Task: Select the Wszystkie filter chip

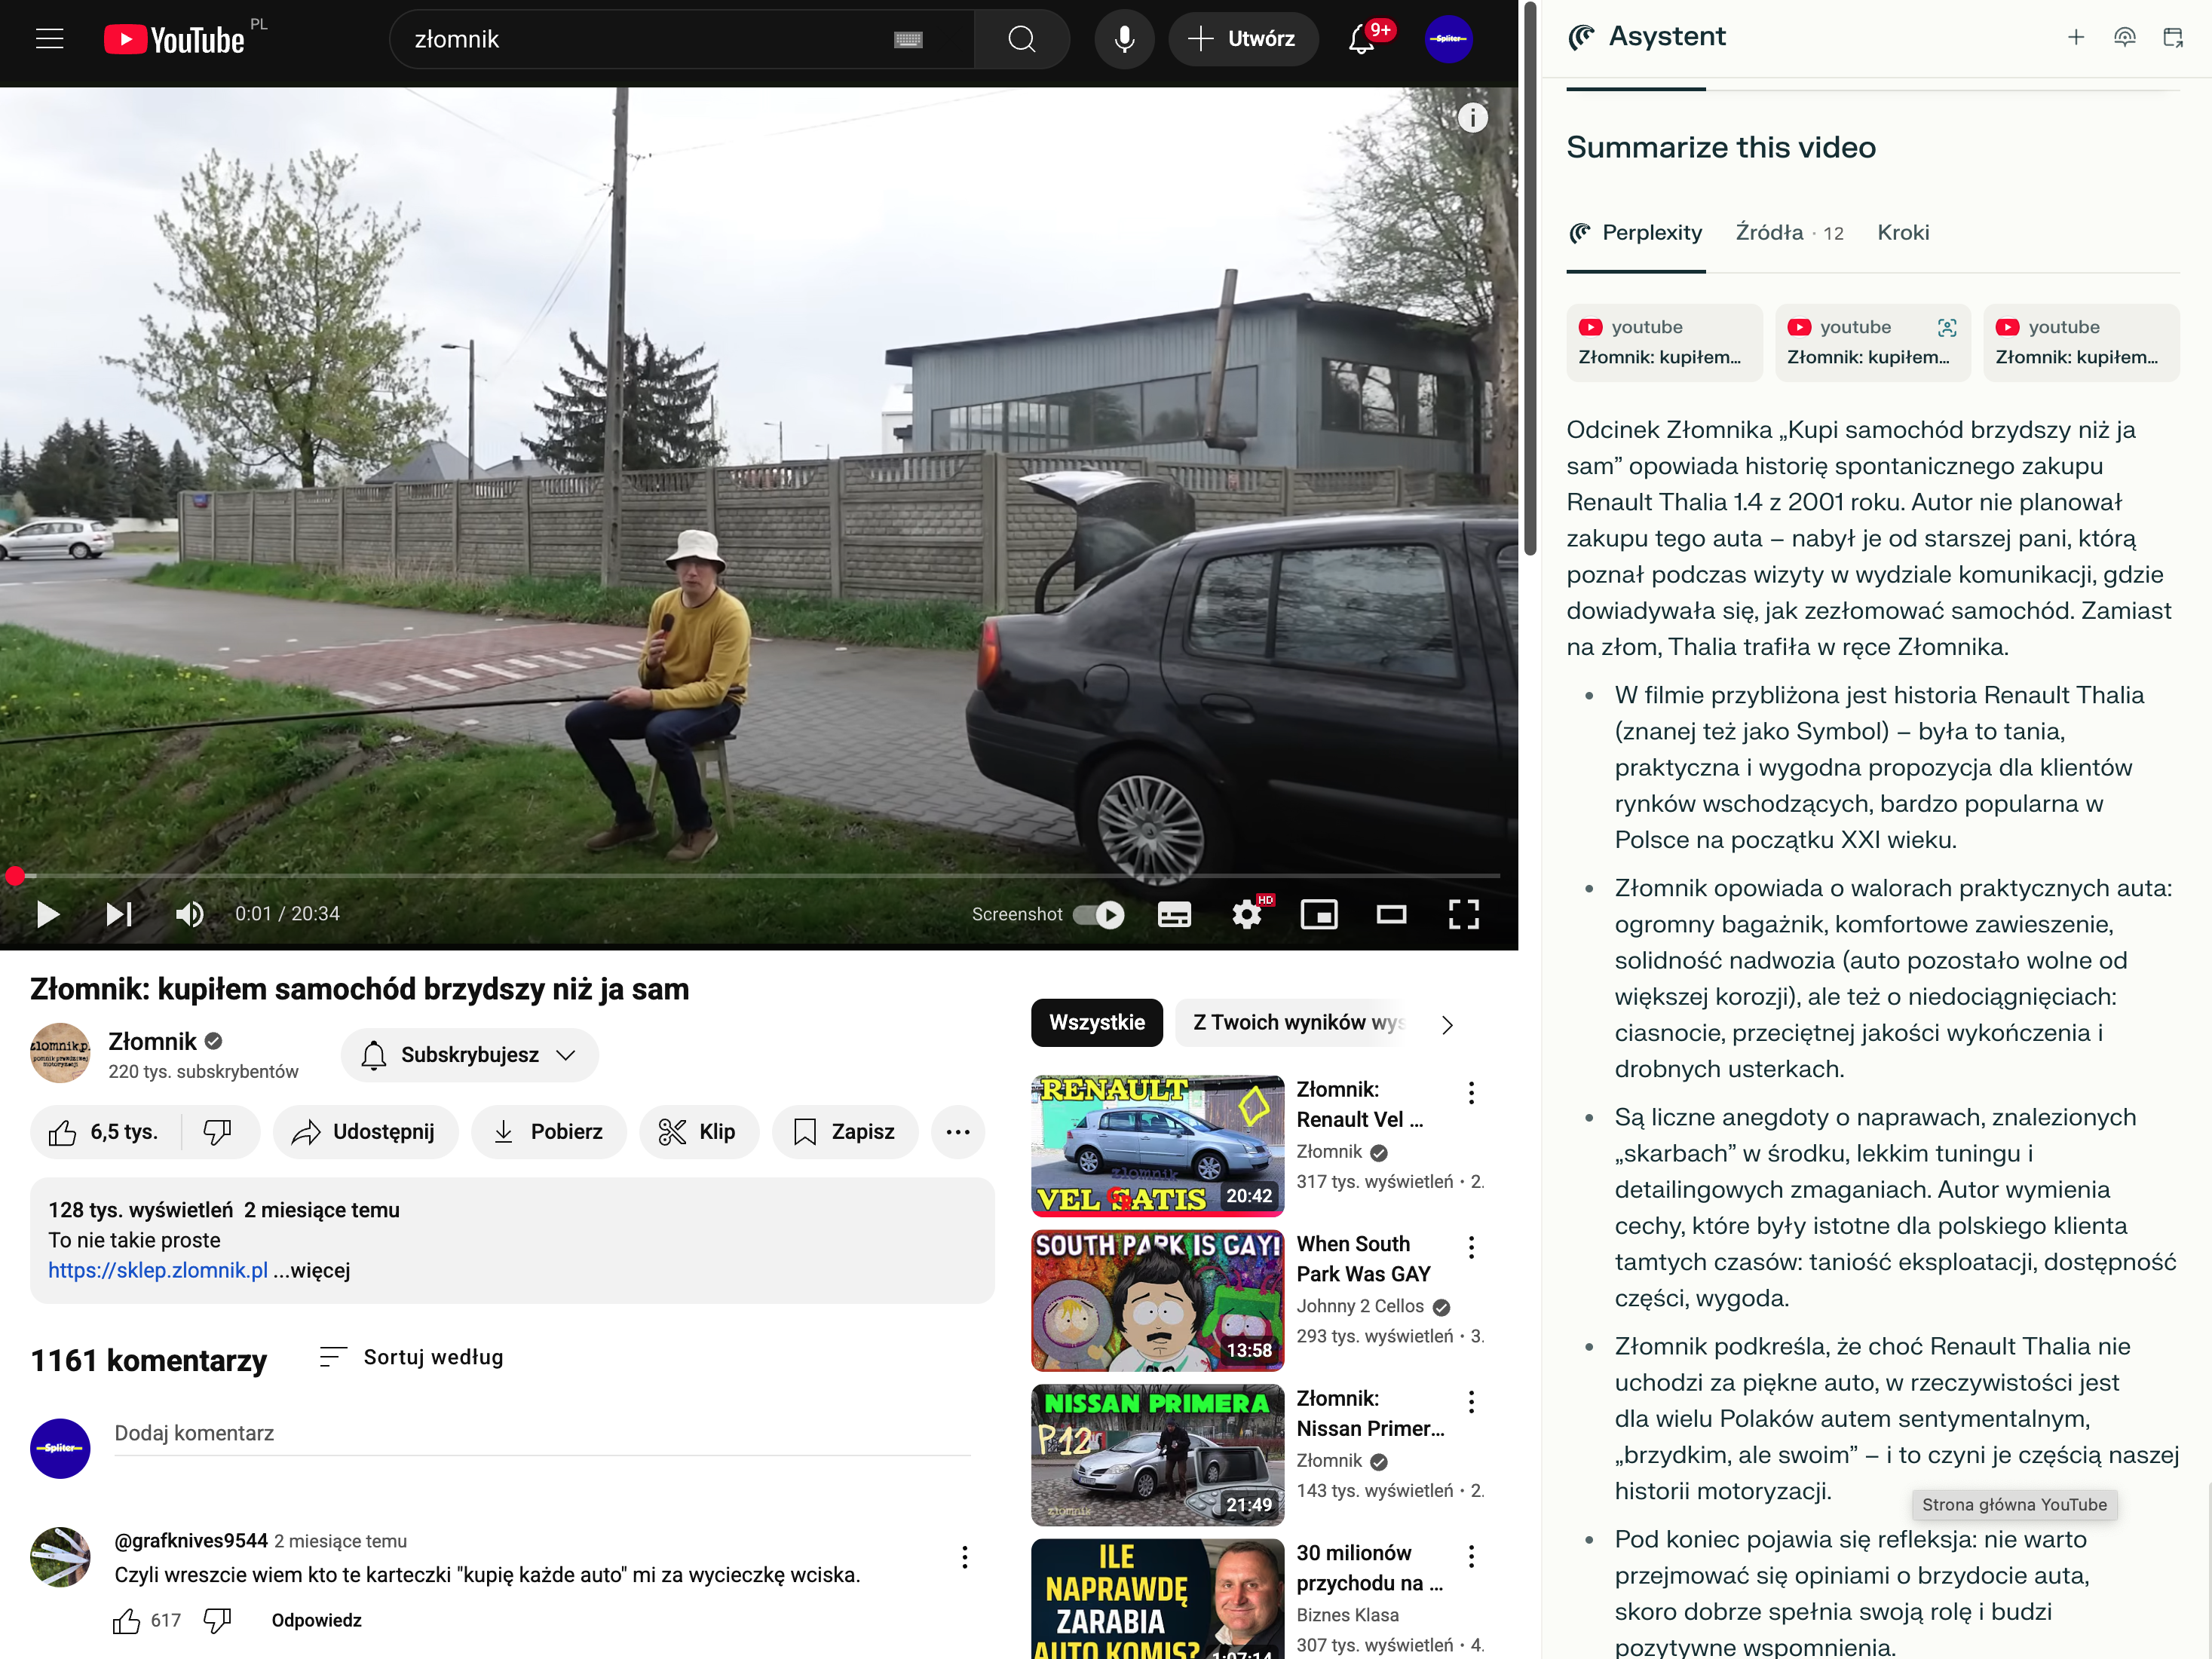Action: point(1097,1023)
